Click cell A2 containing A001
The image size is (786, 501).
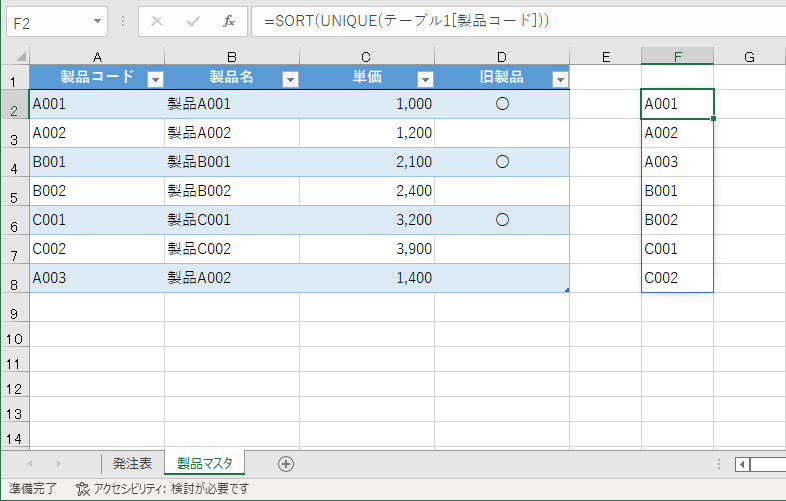[x=97, y=104]
